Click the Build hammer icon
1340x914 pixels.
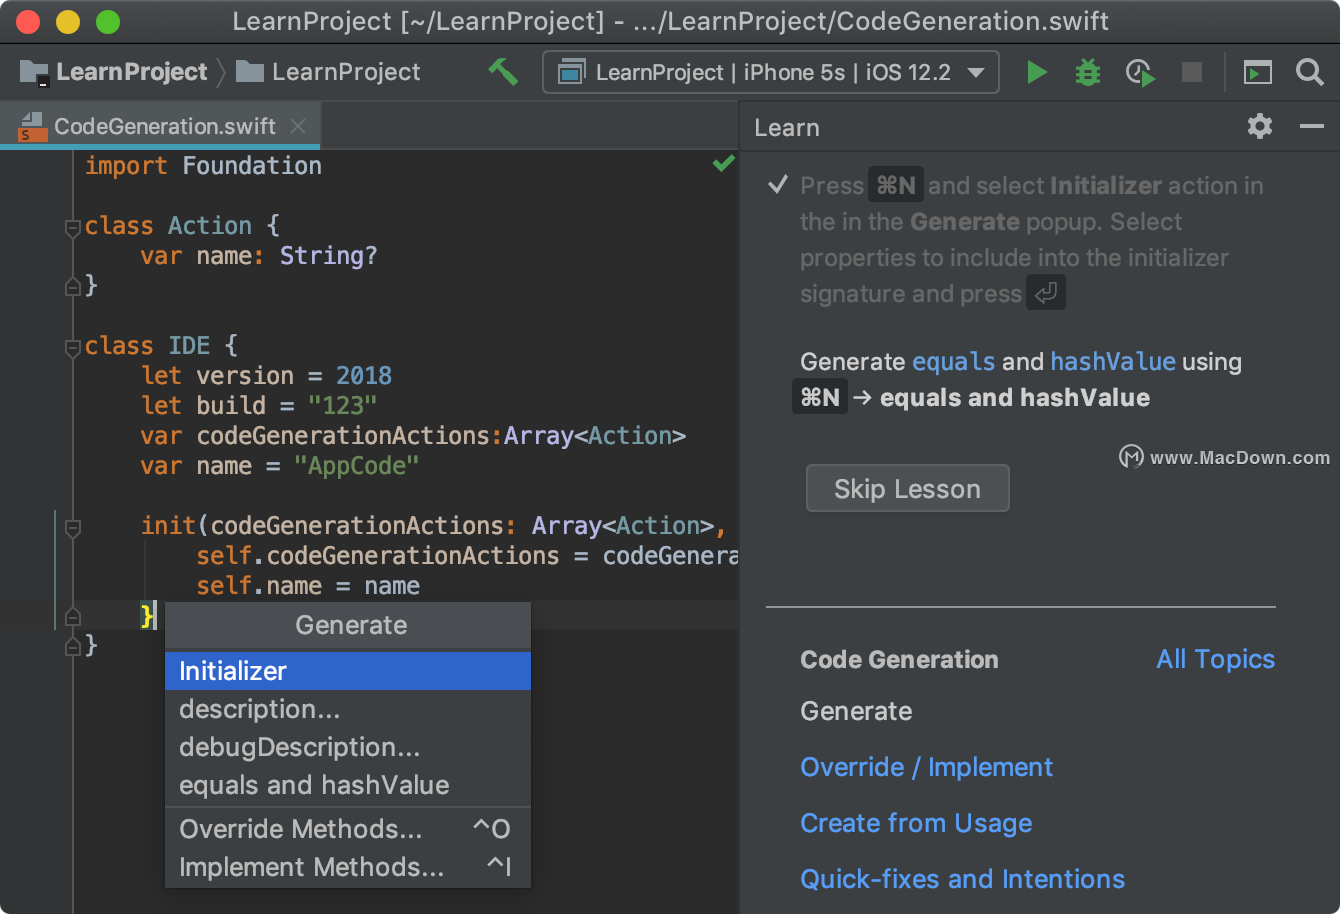click(x=503, y=72)
